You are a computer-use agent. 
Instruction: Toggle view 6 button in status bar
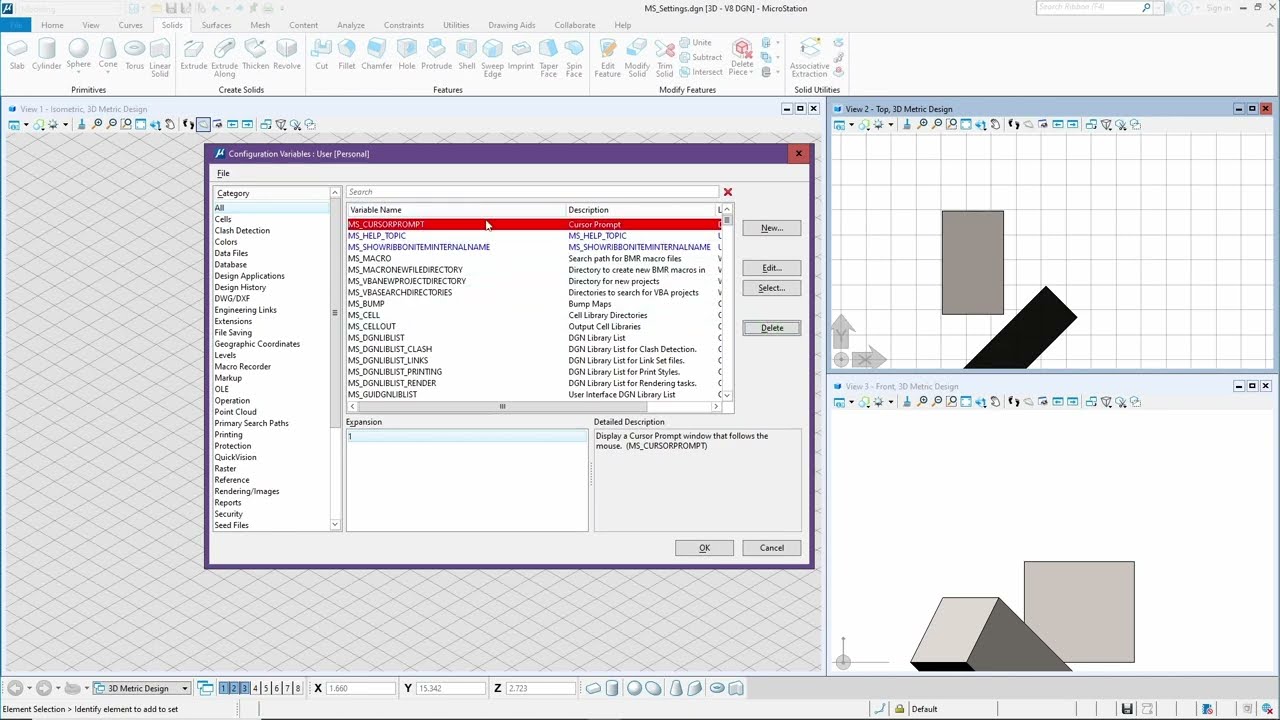click(276, 688)
